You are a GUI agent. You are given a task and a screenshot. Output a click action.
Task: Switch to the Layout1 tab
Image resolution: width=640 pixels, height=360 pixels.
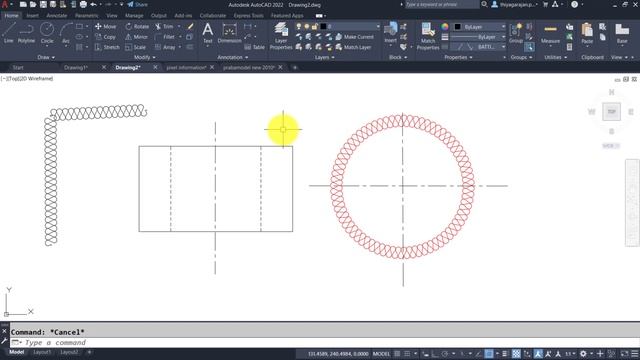[42, 352]
